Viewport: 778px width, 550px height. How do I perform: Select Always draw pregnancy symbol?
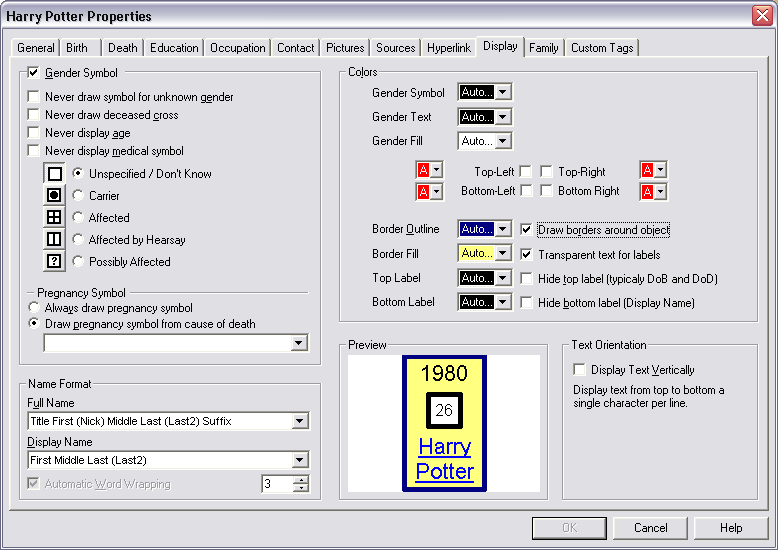click(34, 307)
